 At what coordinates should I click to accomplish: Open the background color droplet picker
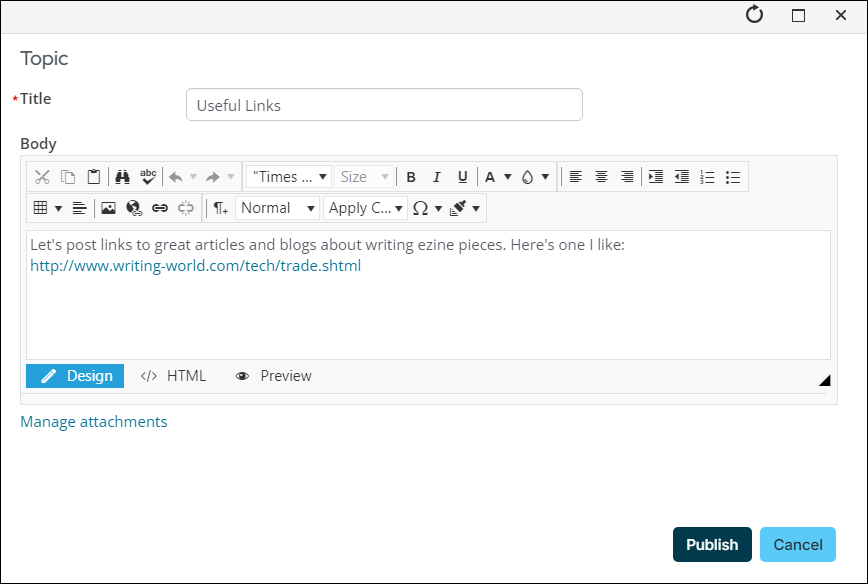(527, 177)
